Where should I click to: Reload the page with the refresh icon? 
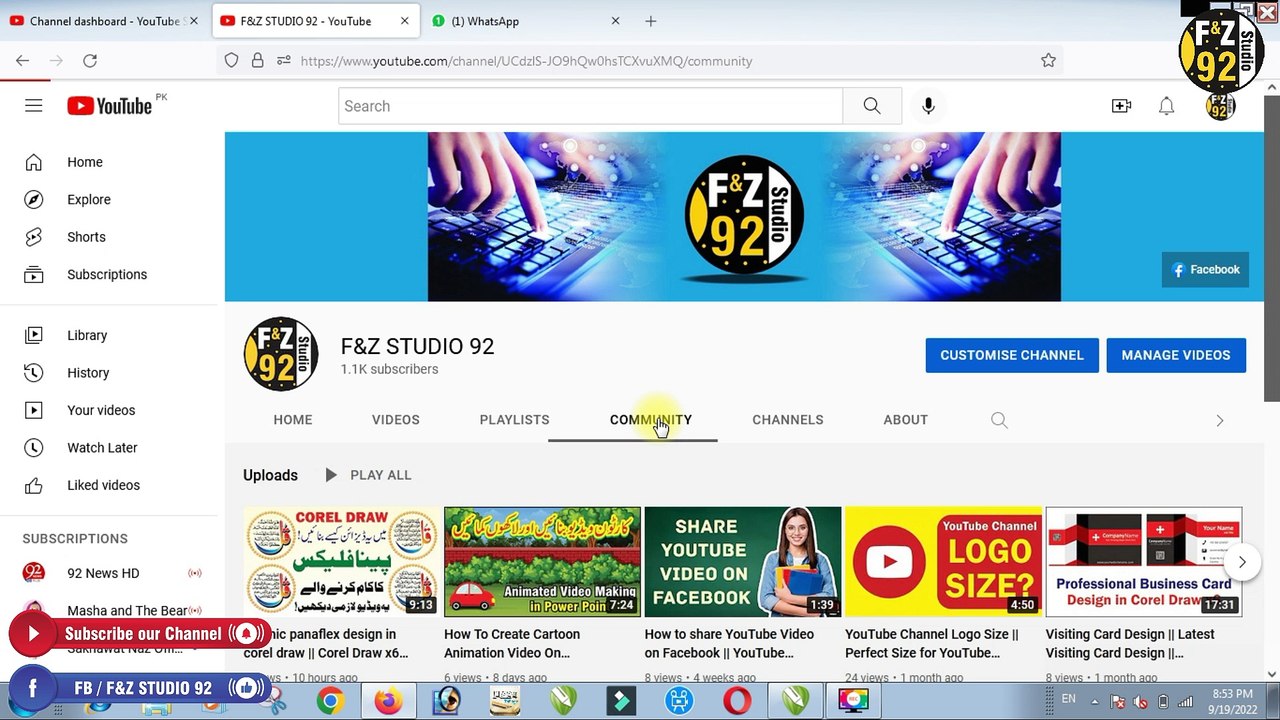point(90,61)
